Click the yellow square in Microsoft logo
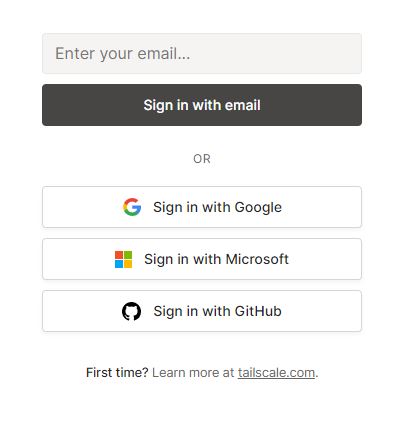 pos(128,264)
